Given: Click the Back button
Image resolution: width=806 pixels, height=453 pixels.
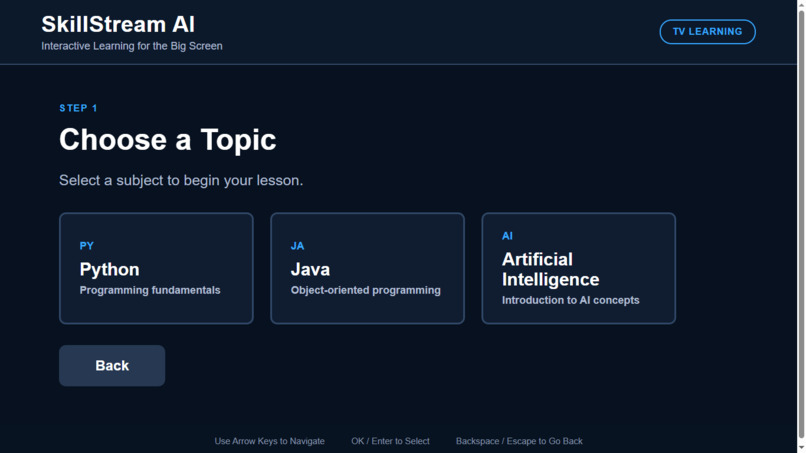Looking at the screenshot, I should tap(112, 366).
